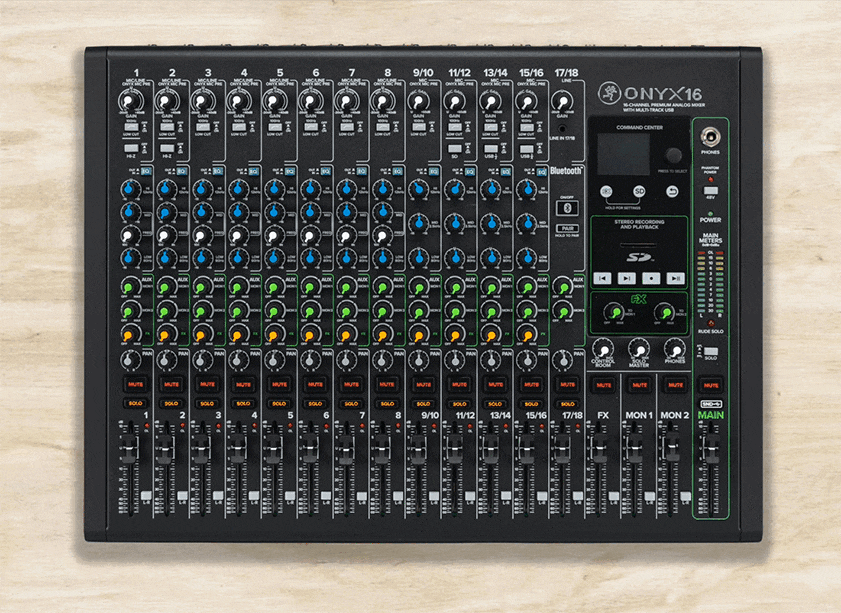Screen dimensions: 841x613
Task: Click the LOW EQ knob on channel 2
Action: 166,259
